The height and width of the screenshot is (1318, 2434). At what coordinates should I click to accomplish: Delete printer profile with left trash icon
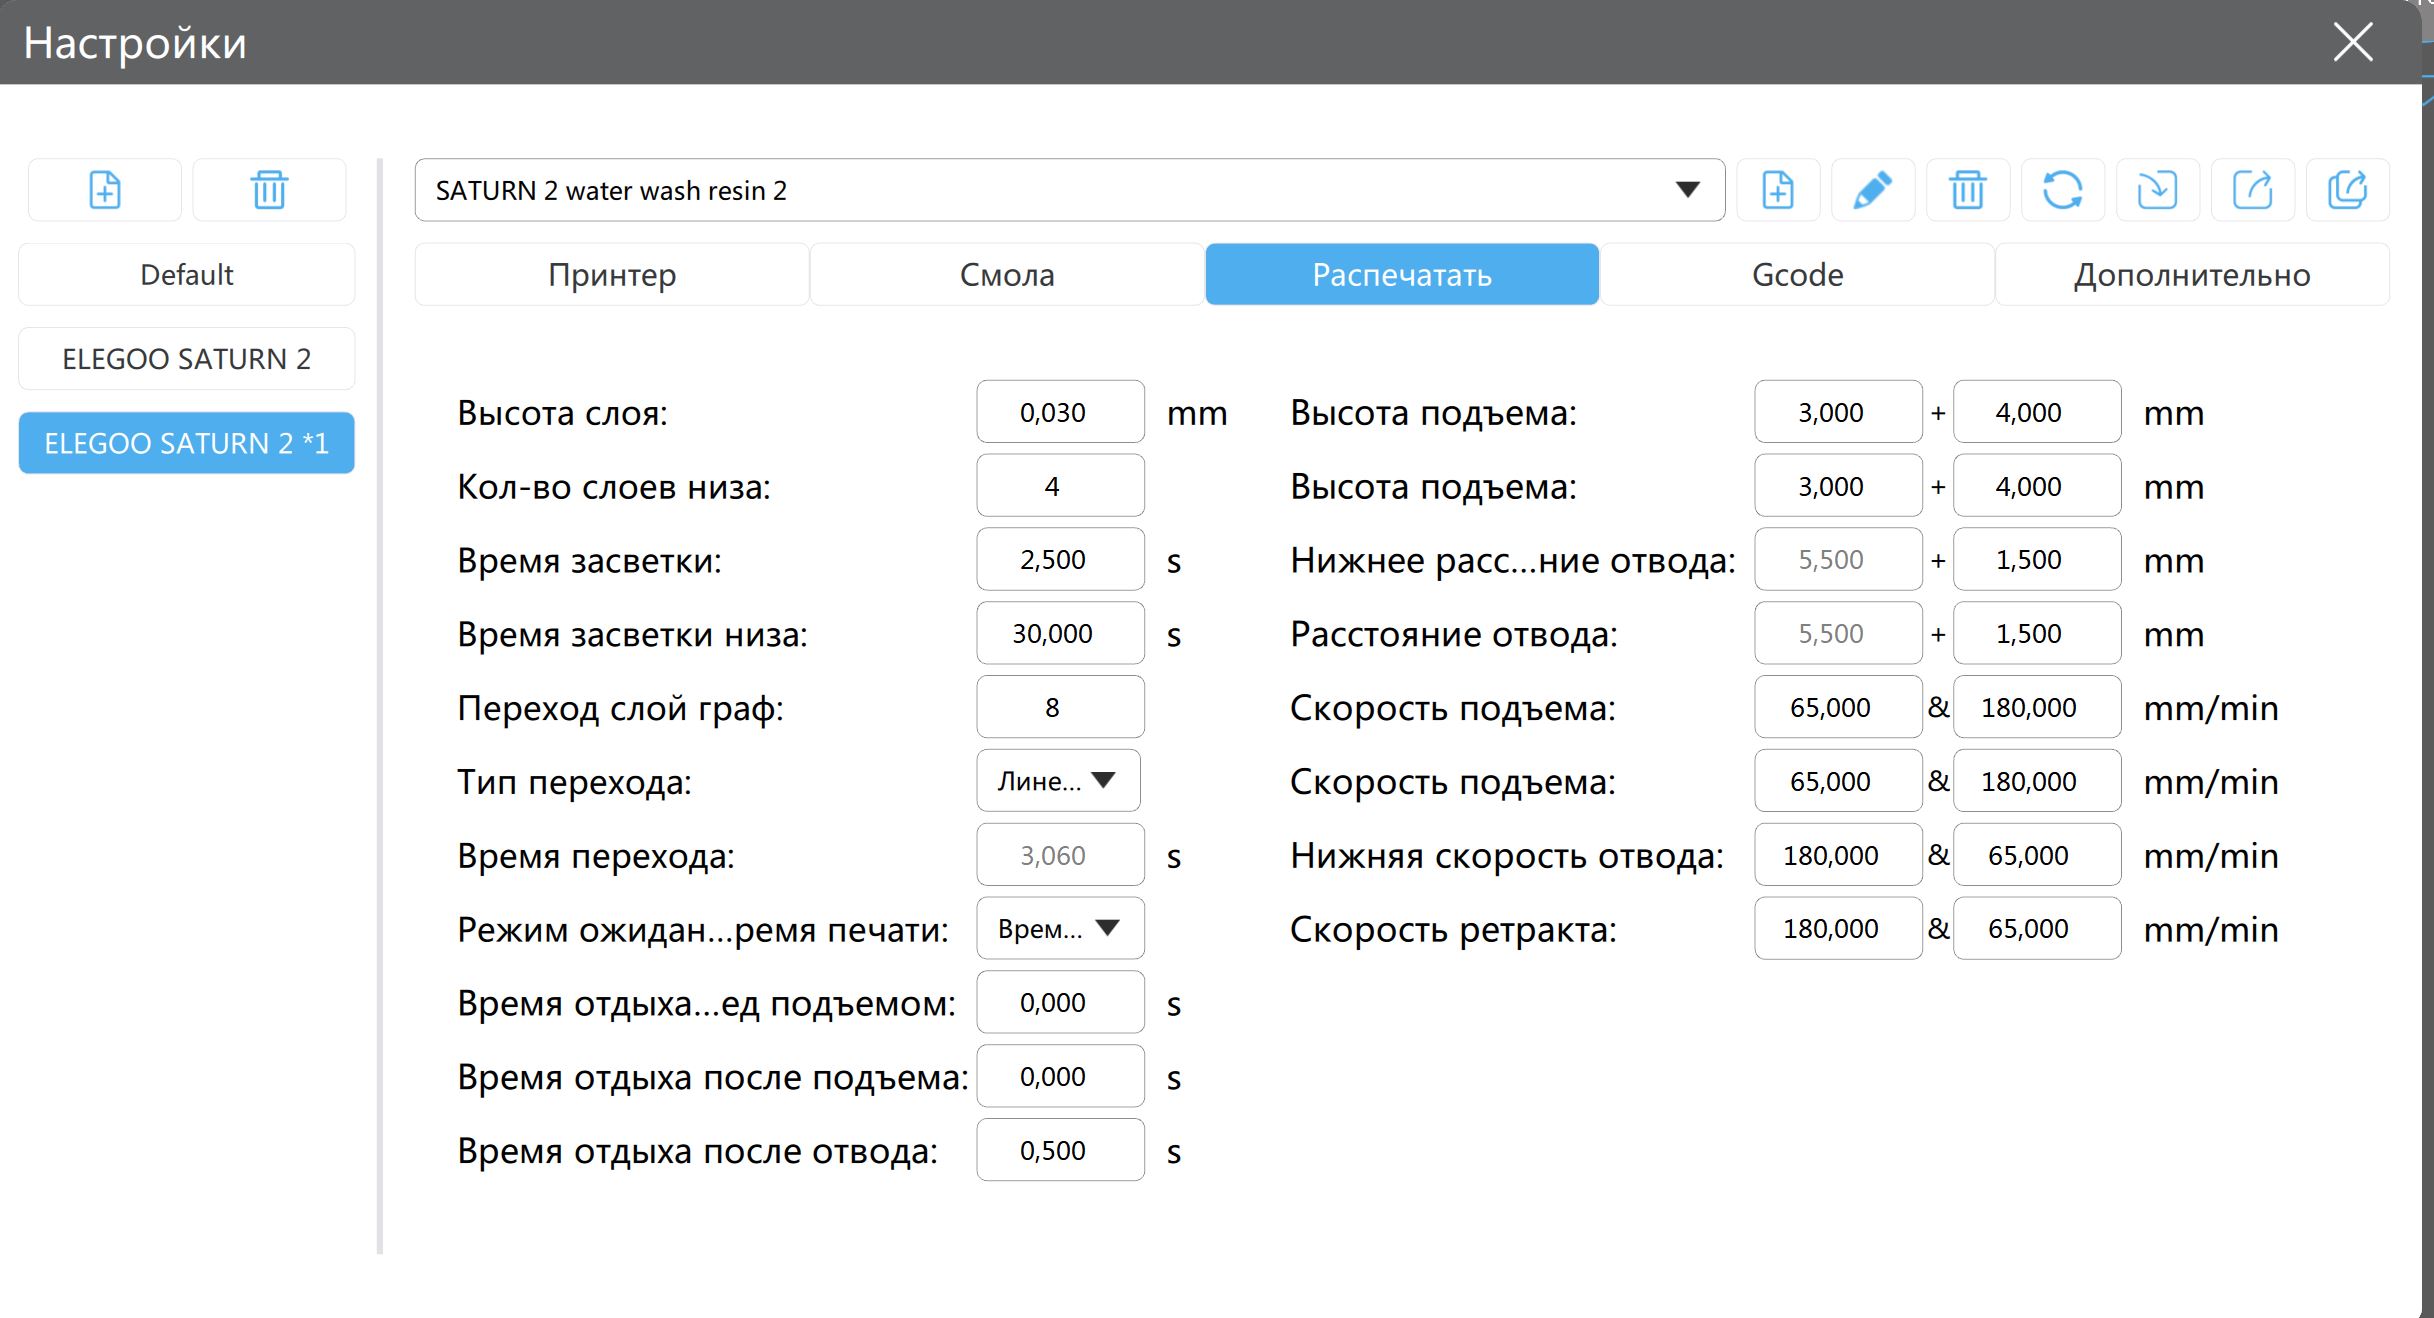269,190
